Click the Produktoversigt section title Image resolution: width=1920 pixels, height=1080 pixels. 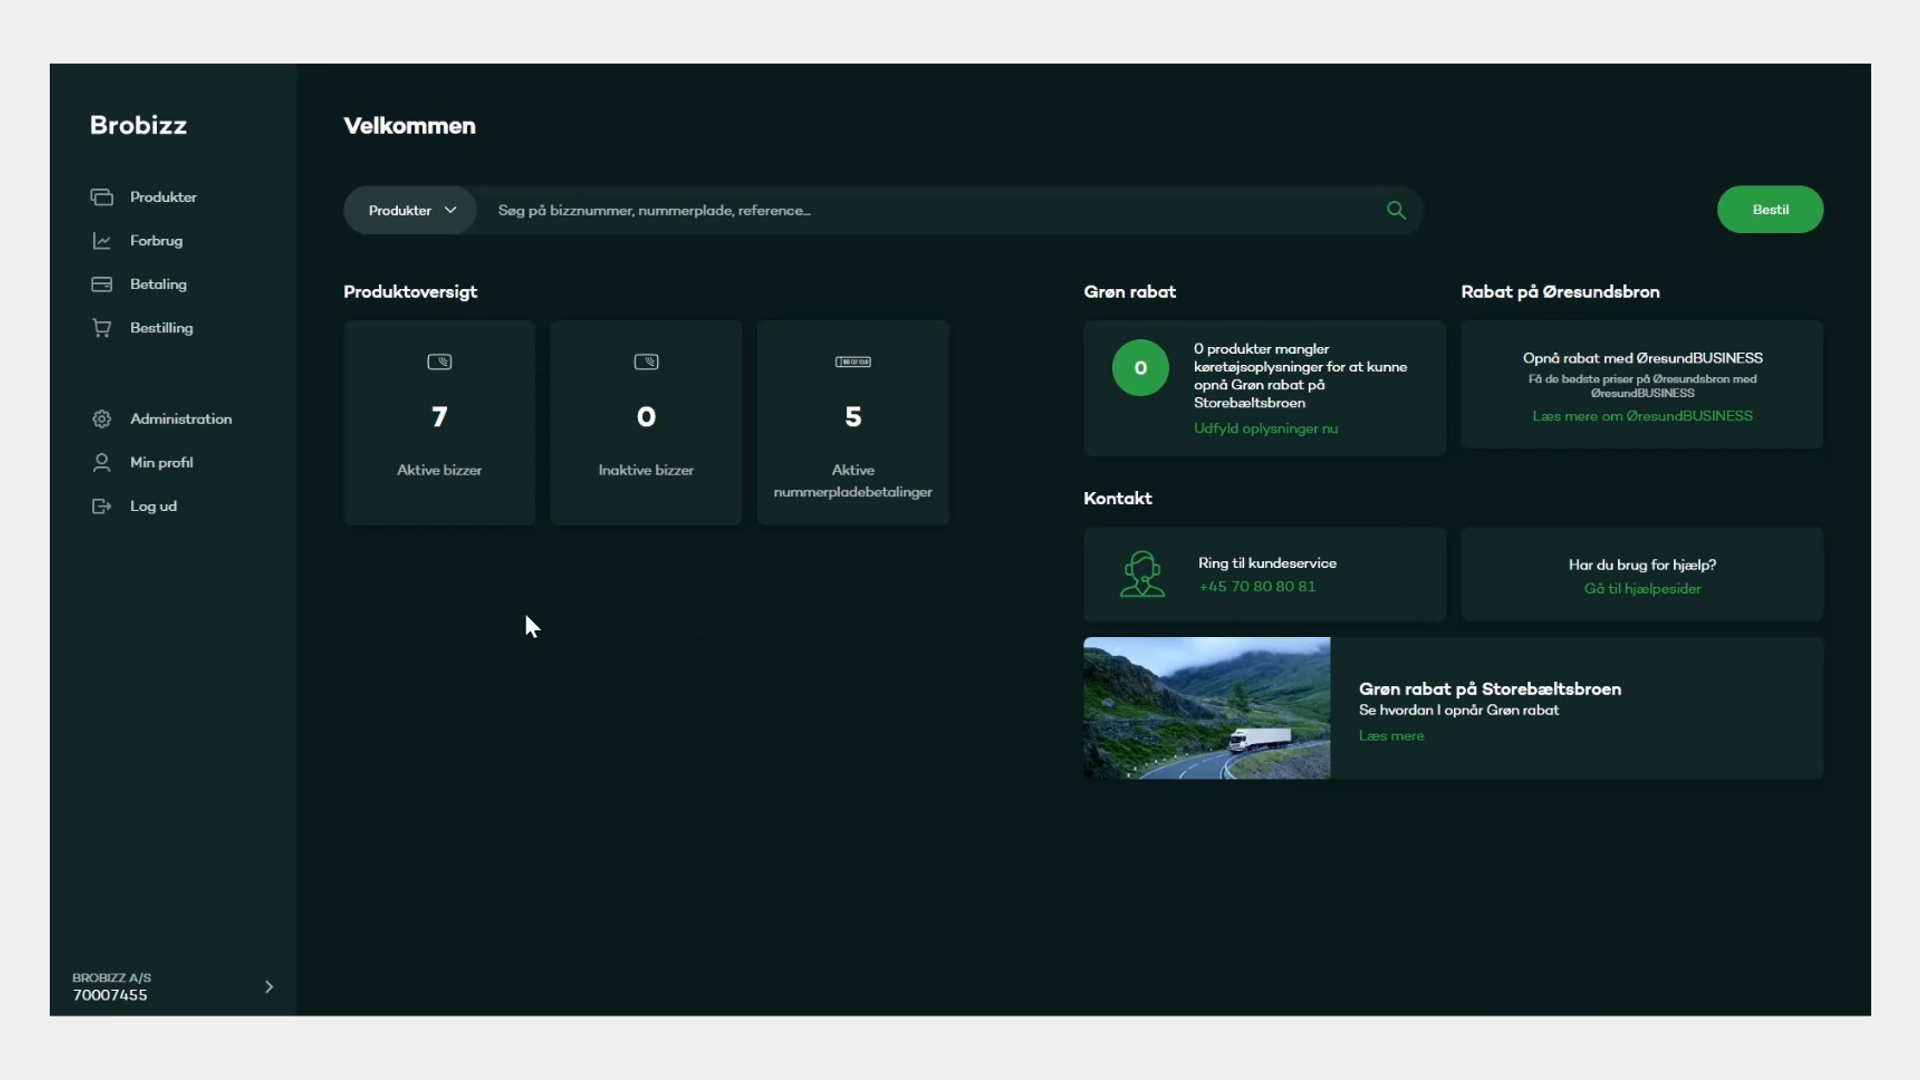point(410,292)
